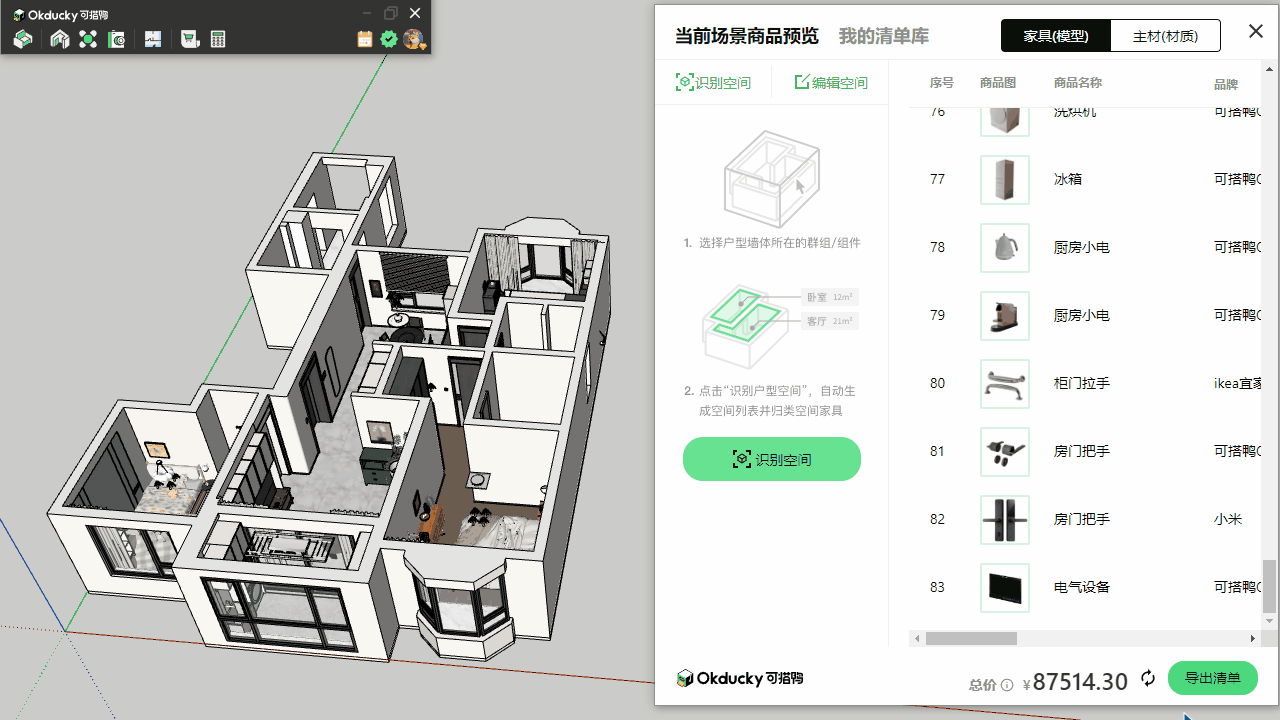Screen dimensions: 1280x720
Task: Open the 我的清单库 tab
Action: point(883,36)
